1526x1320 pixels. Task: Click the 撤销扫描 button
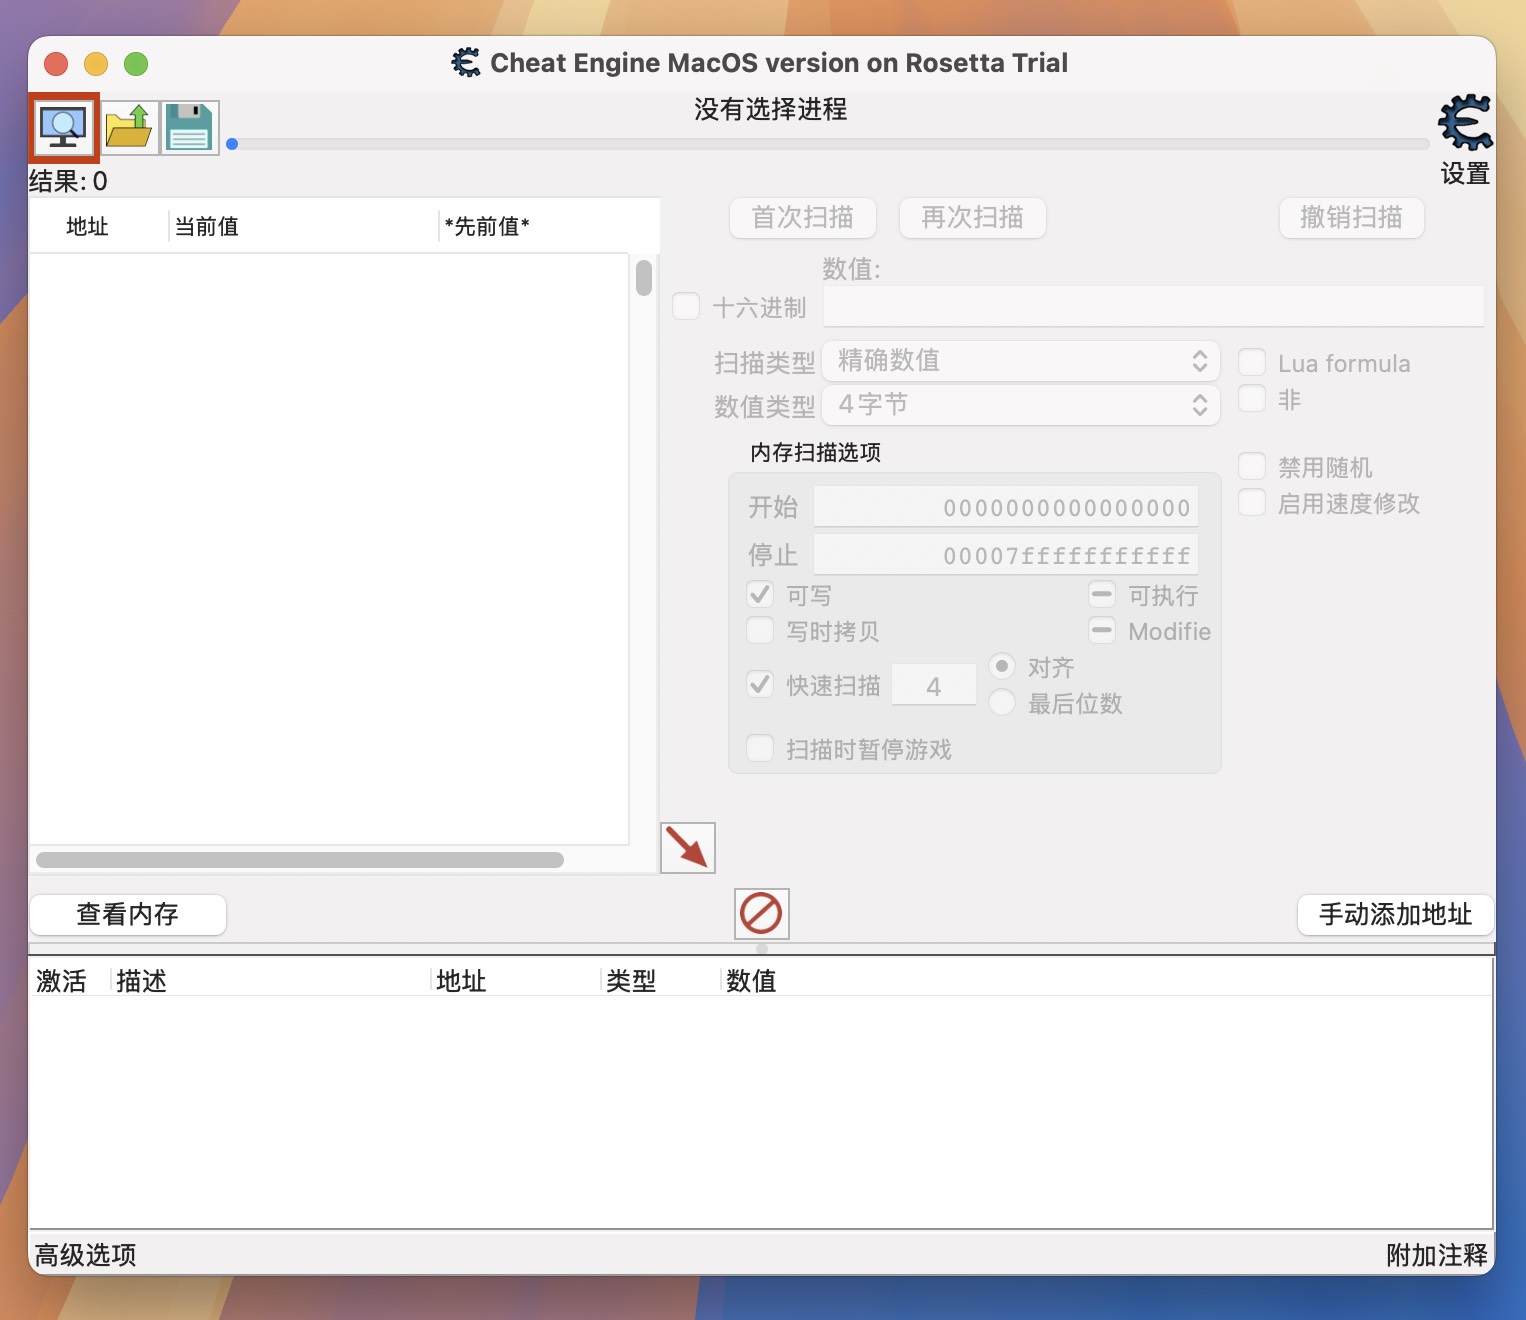pos(1351,218)
